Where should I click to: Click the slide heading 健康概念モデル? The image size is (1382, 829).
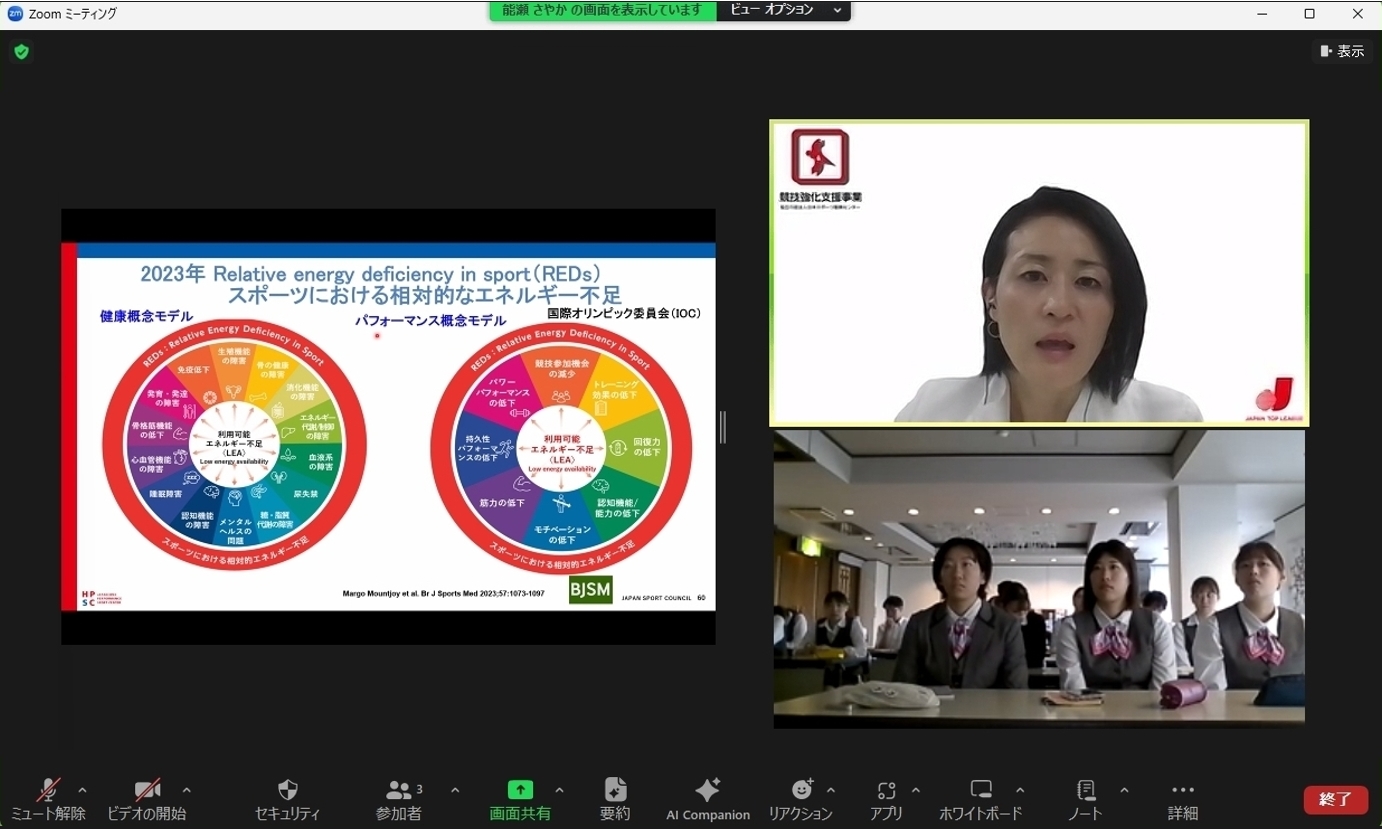tap(146, 316)
